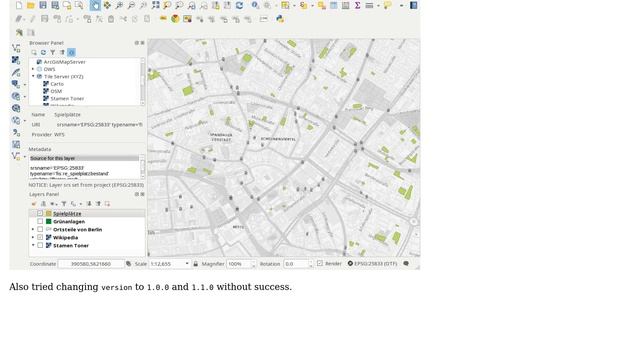
Task: Open the Scale dropdown in status bar
Action: pyautogui.click(x=187, y=264)
